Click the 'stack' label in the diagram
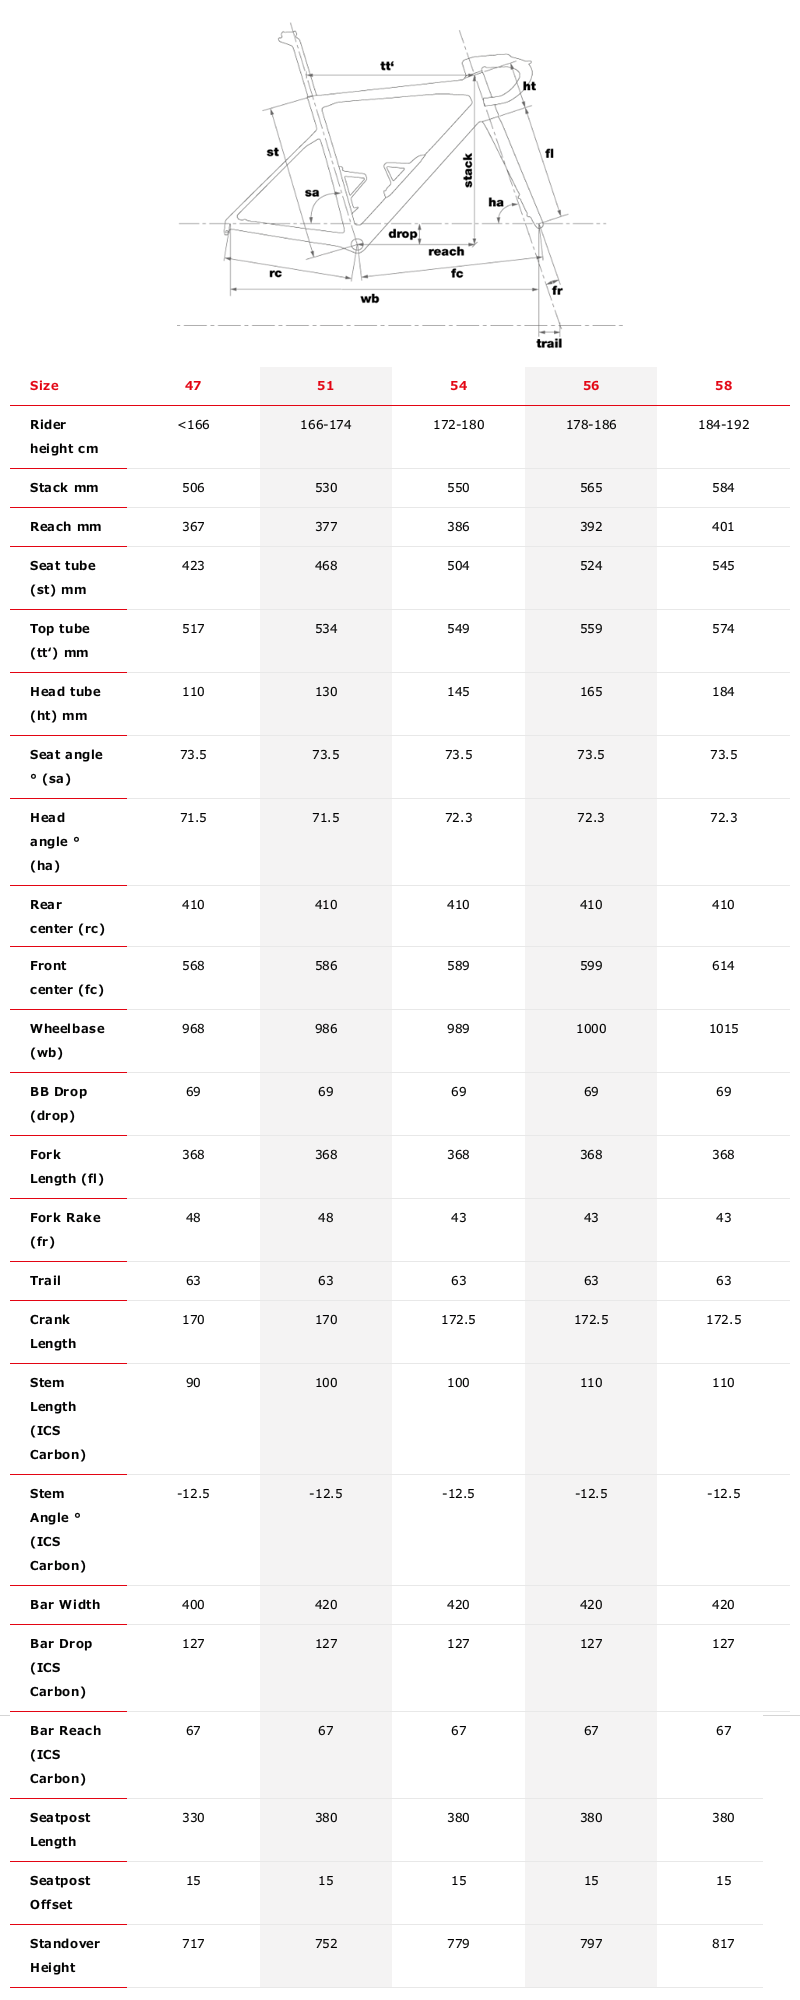800x2000 pixels. (467, 170)
